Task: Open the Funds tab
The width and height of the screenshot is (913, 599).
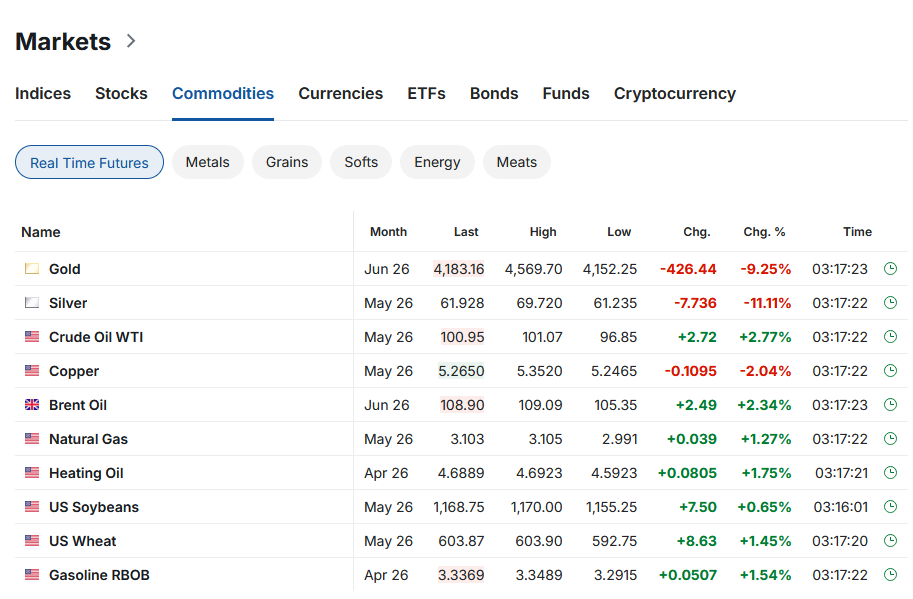Action: click(566, 94)
